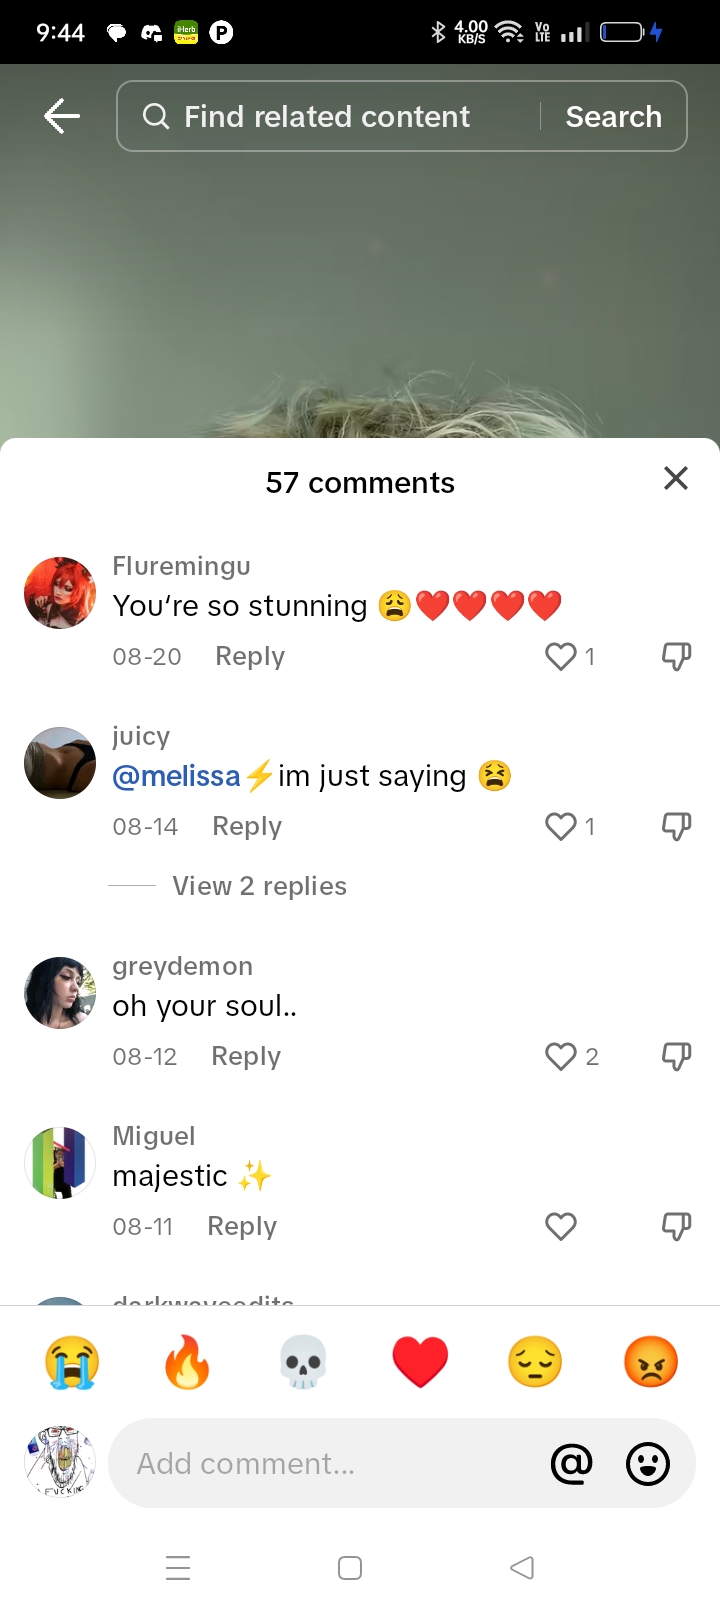Tap the back arrow icon
This screenshot has height=1612, width=720.
pos(62,116)
